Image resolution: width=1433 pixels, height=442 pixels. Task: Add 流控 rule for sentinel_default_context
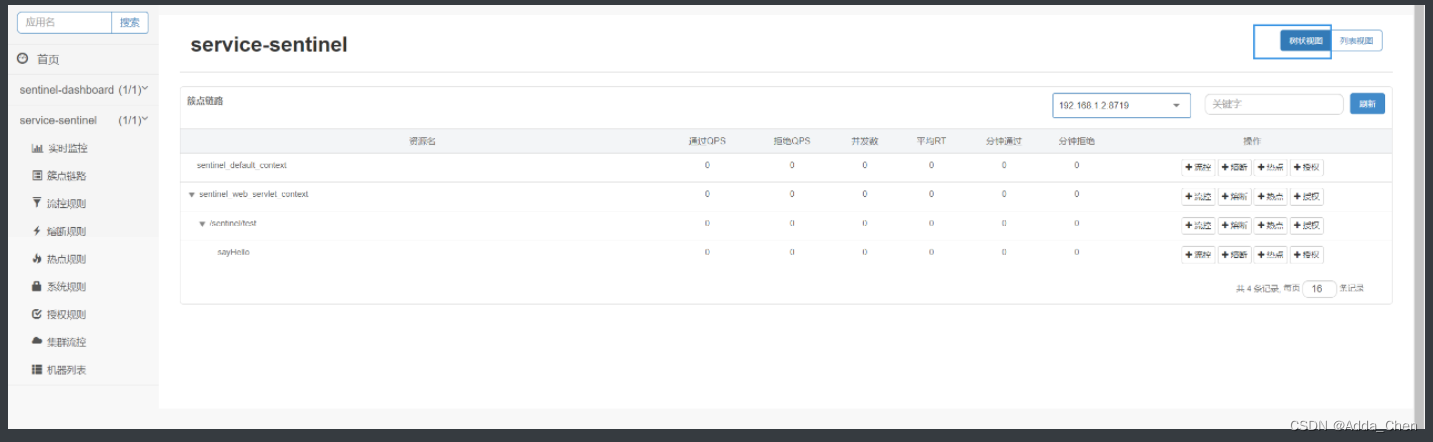1198,168
